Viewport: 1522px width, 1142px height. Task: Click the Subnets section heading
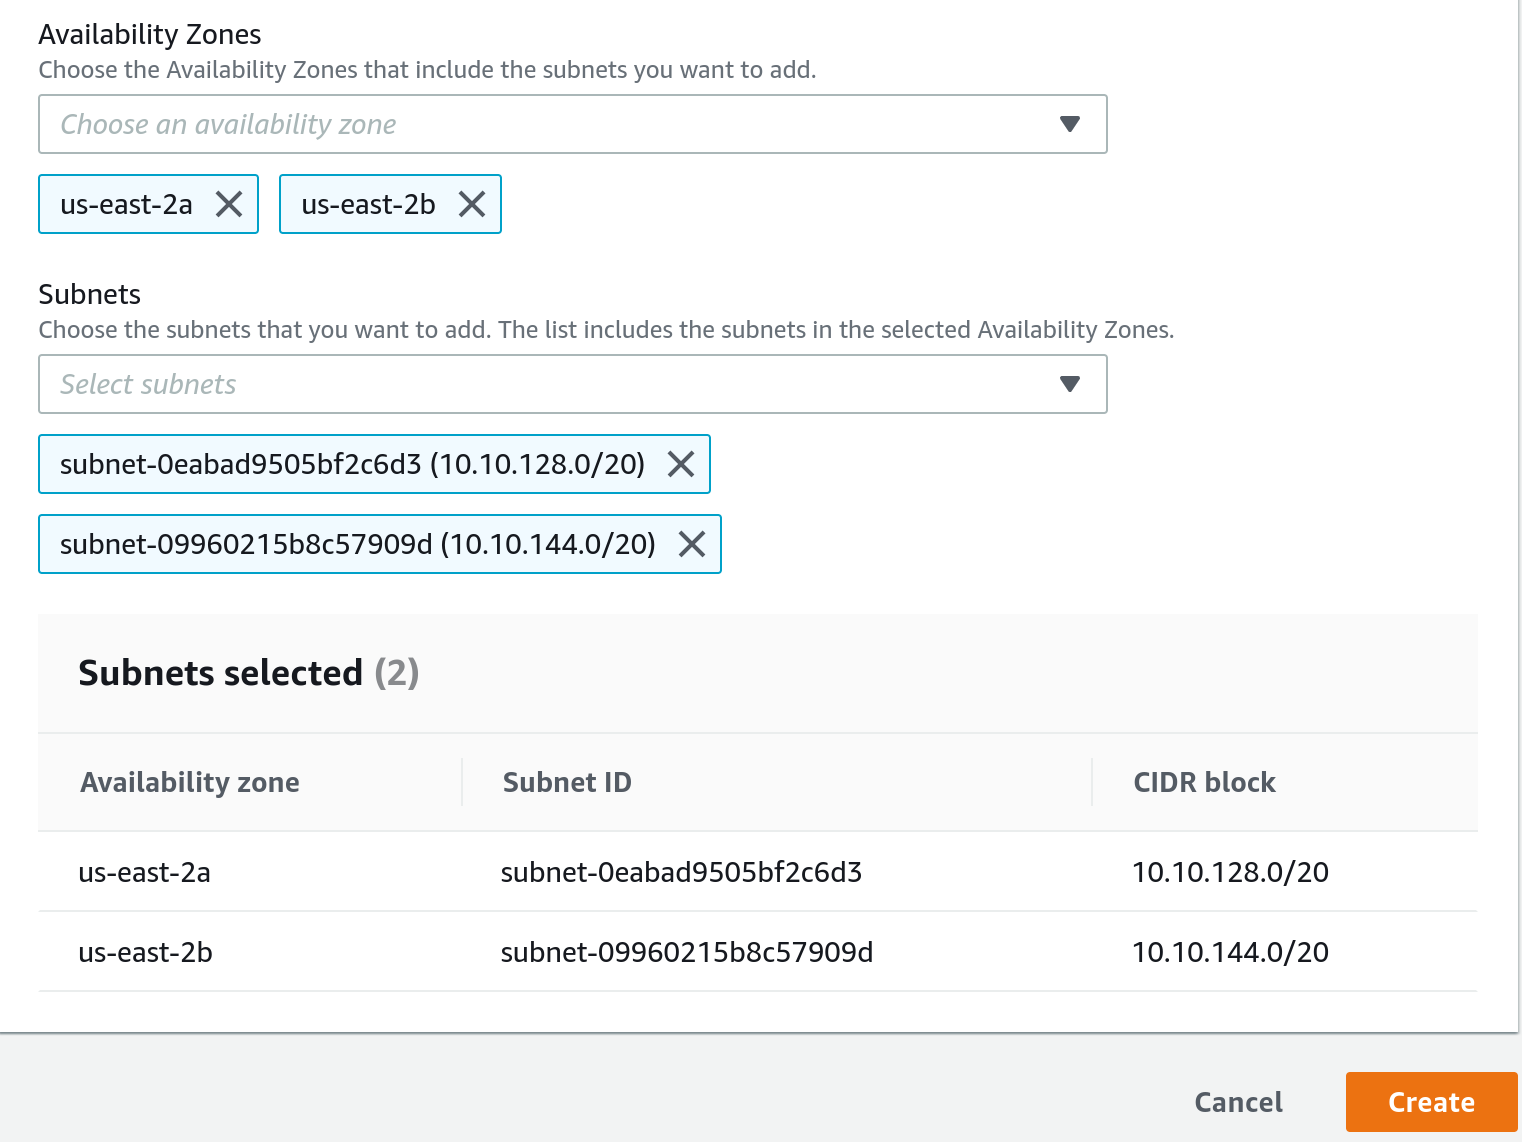pos(89,294)
